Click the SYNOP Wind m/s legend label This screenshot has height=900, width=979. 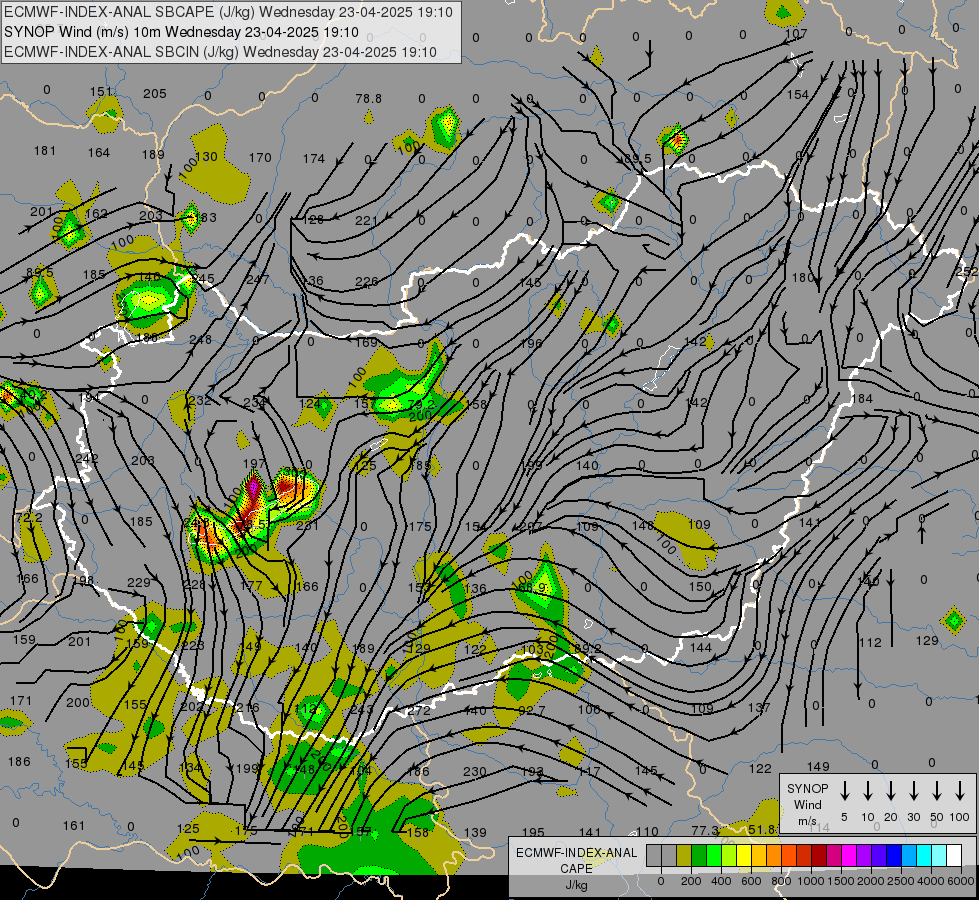807,804
